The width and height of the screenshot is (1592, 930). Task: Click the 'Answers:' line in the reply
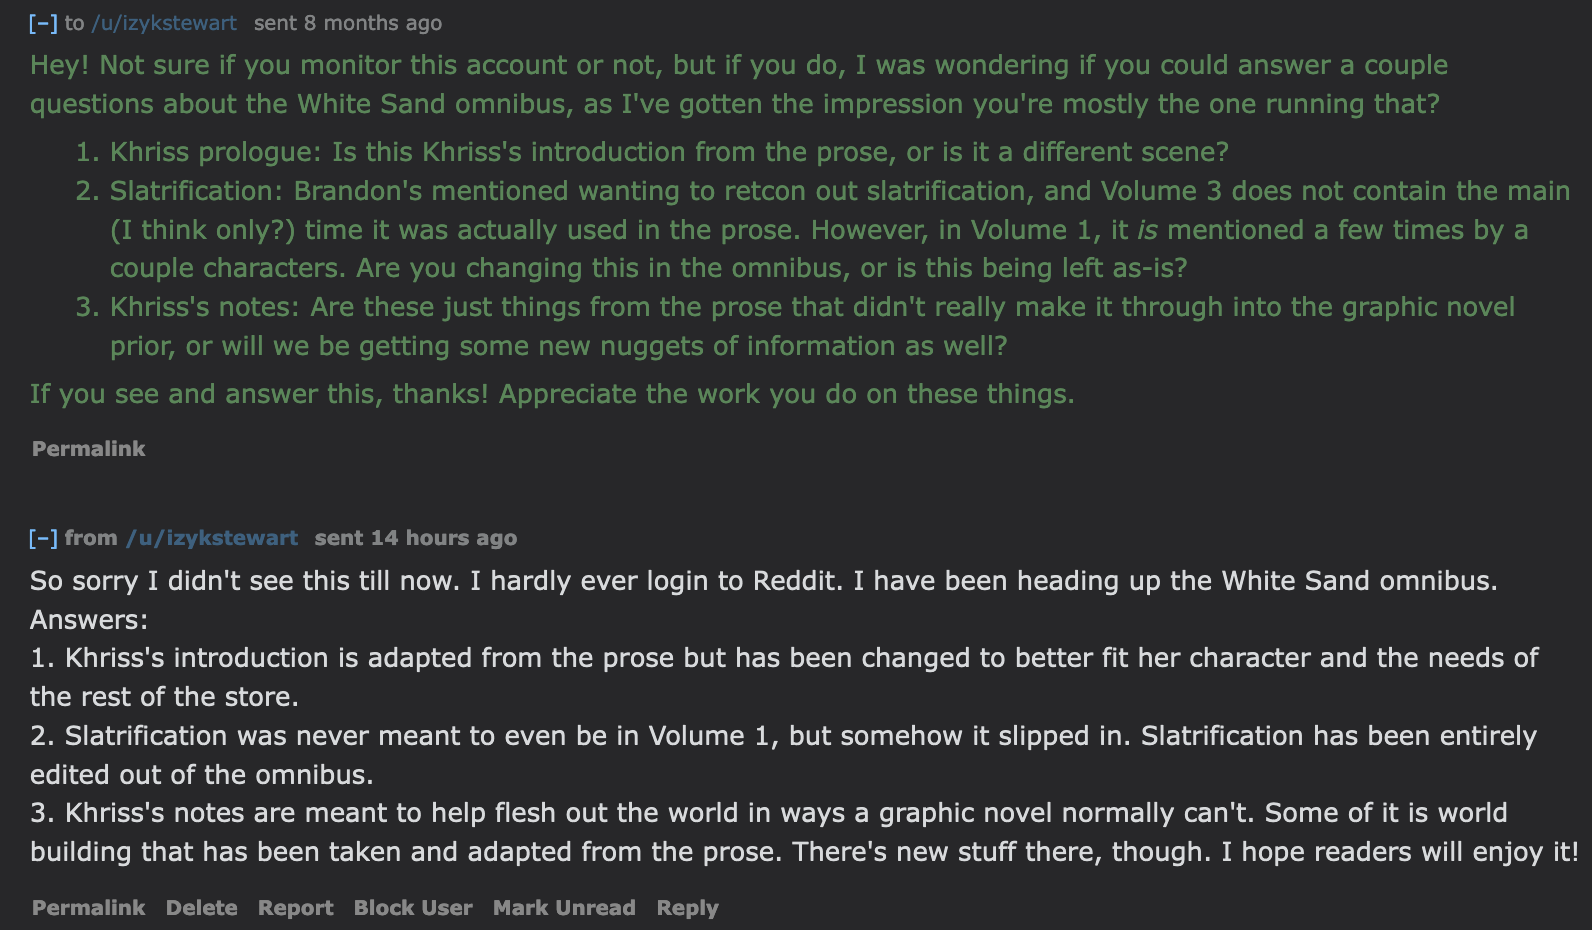click(x=89, y=620)
